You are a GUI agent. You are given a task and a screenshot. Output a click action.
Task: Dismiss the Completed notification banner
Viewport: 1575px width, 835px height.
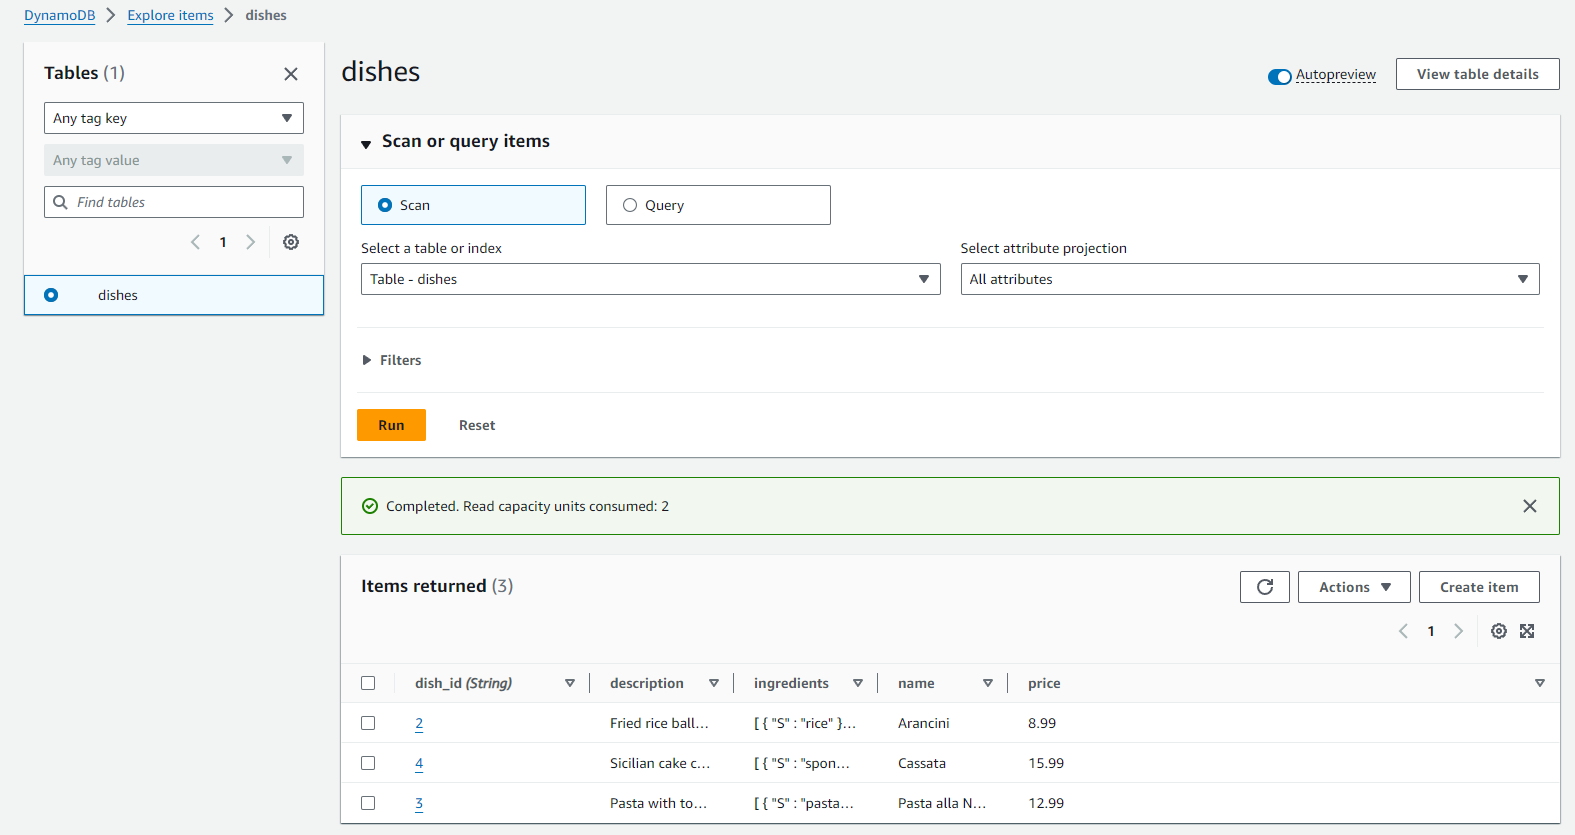coord(1530,506)
